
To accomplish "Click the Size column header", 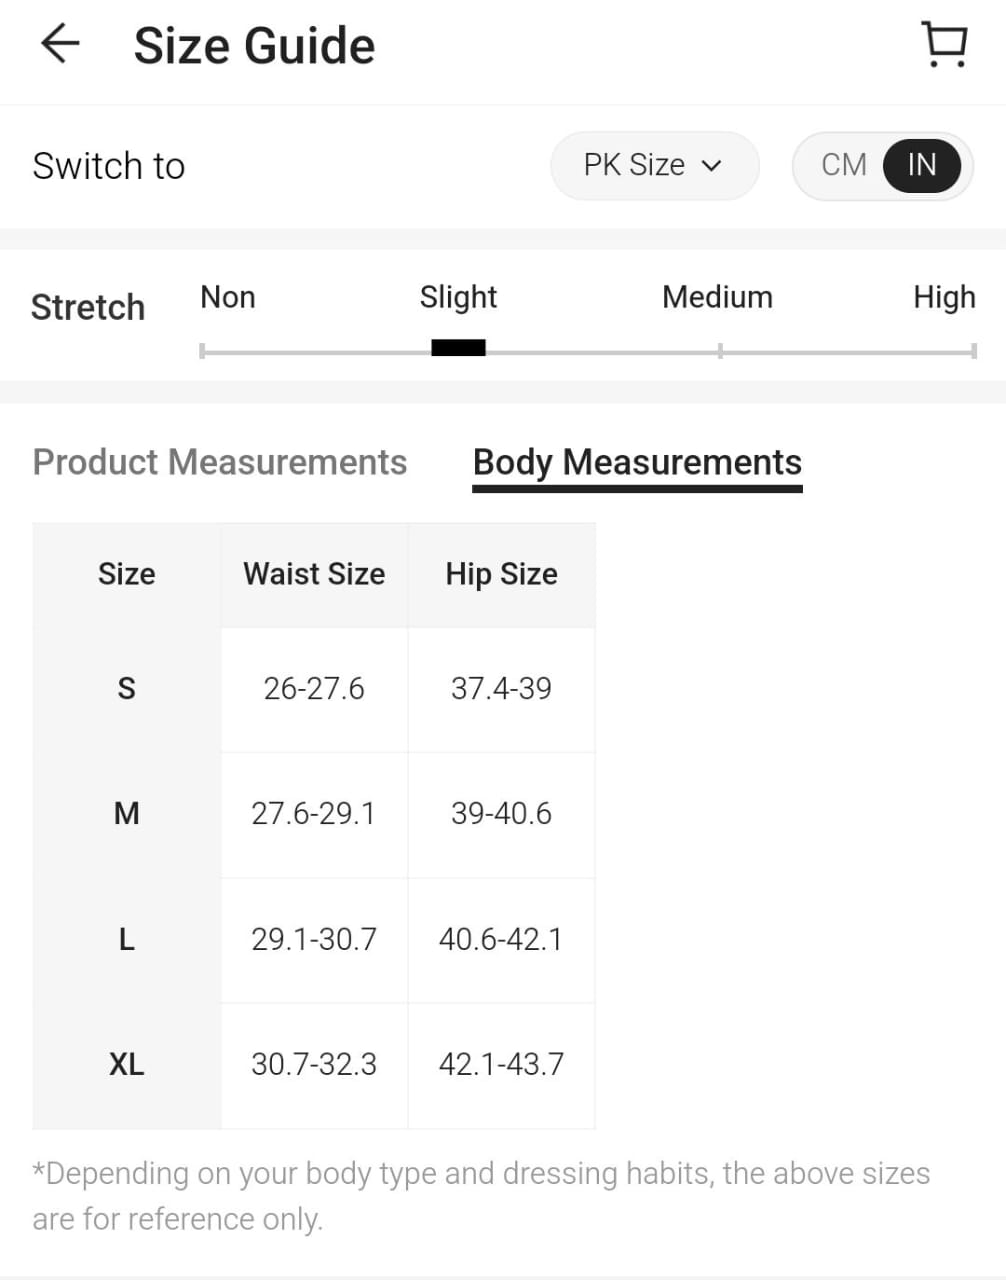I will 127,574.
